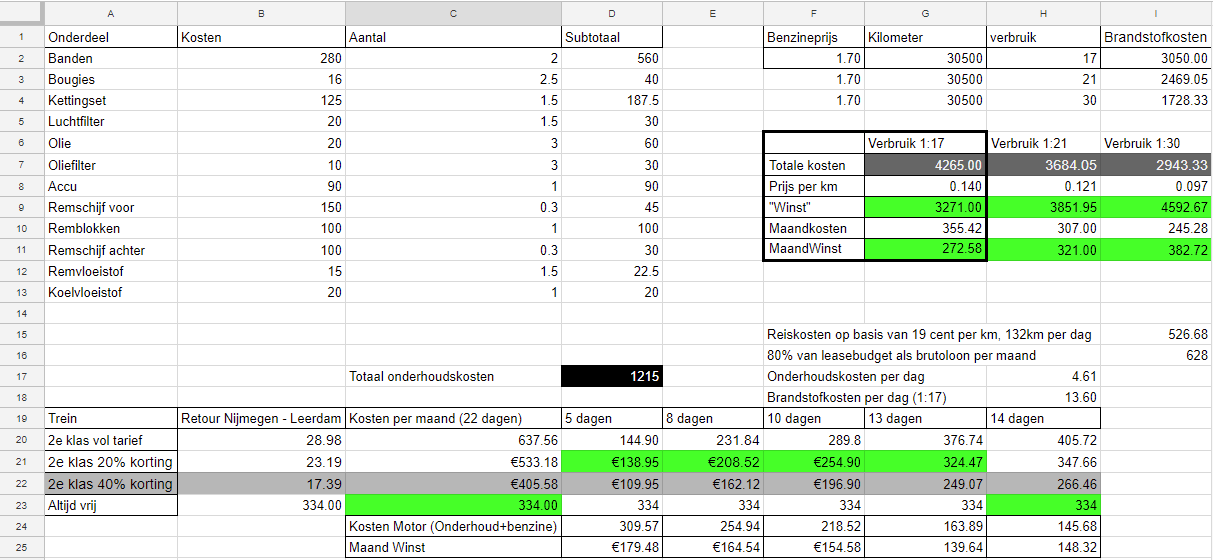1213x560 pixels.
Task: Click the 'MaandWinst' value 382.72
Action: (1156, 250)
